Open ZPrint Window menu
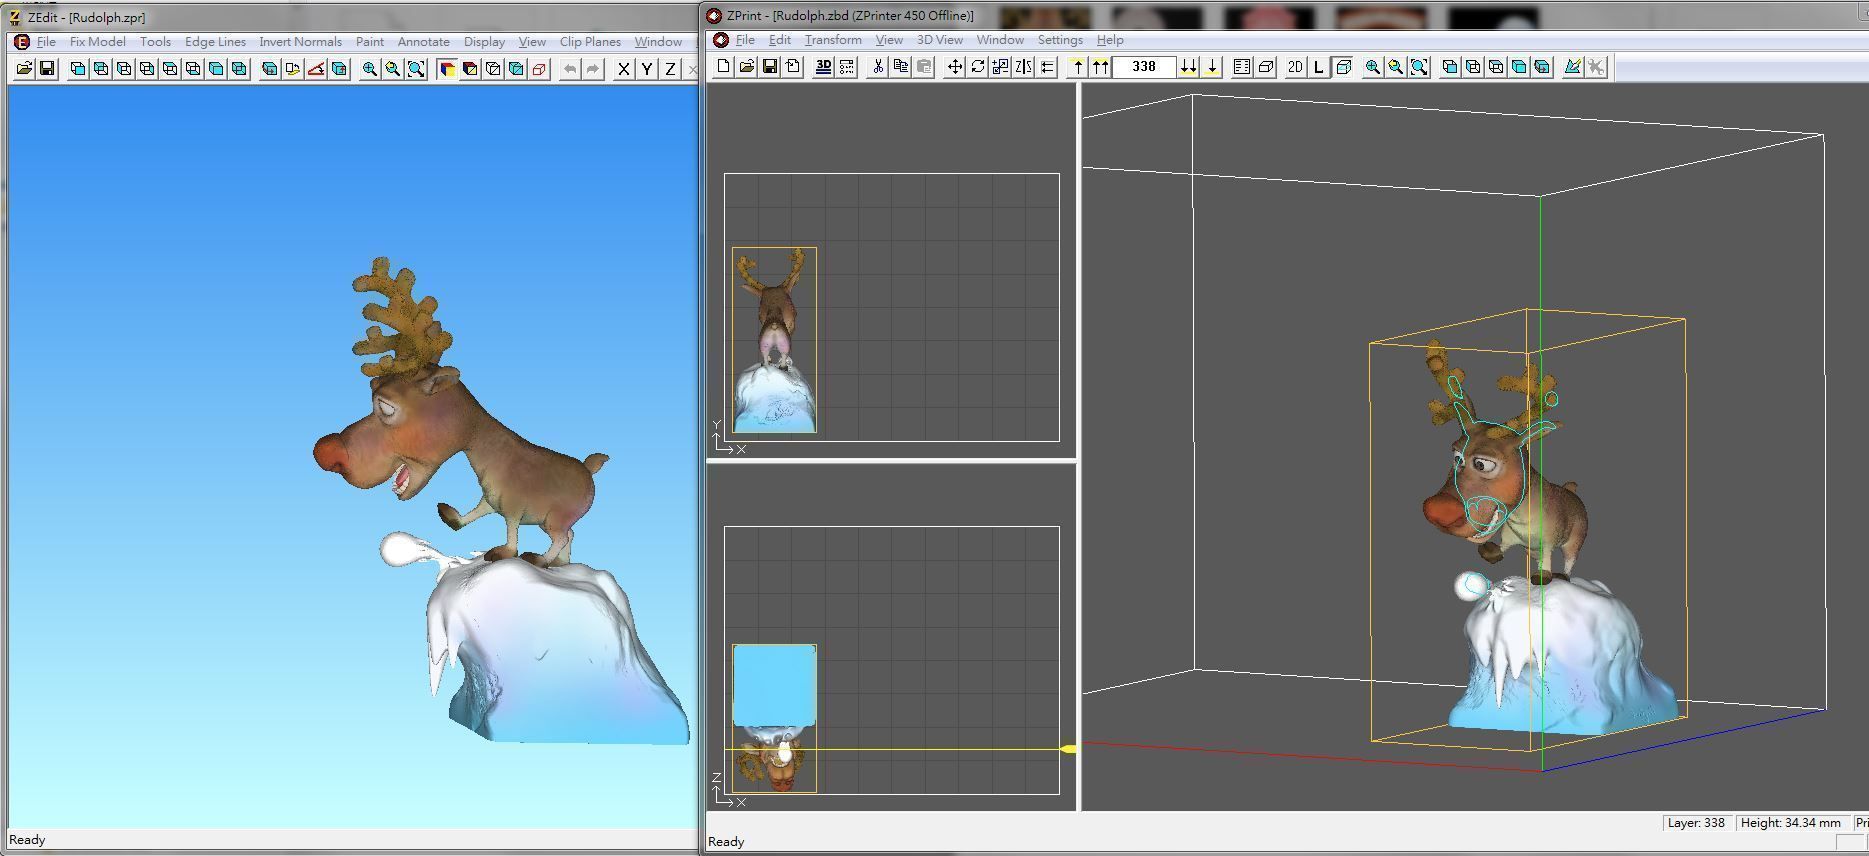Viewport: 1869px width, 856px height. click(x=1000, y=39)
